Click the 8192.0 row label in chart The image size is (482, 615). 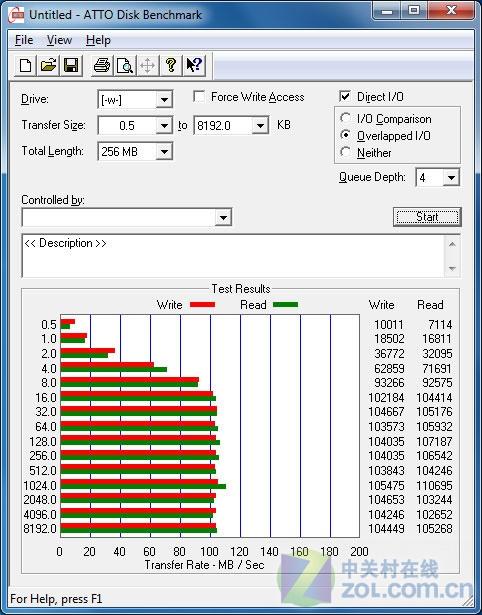point(40,529)
